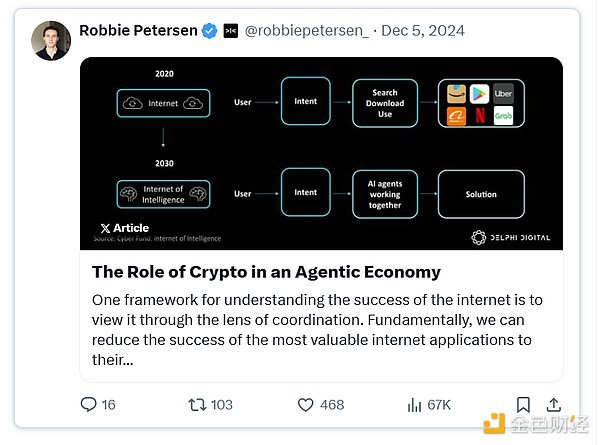600x445 pixels.
Task: Click the 468 likes count
Action: click(x=331, y=404)
